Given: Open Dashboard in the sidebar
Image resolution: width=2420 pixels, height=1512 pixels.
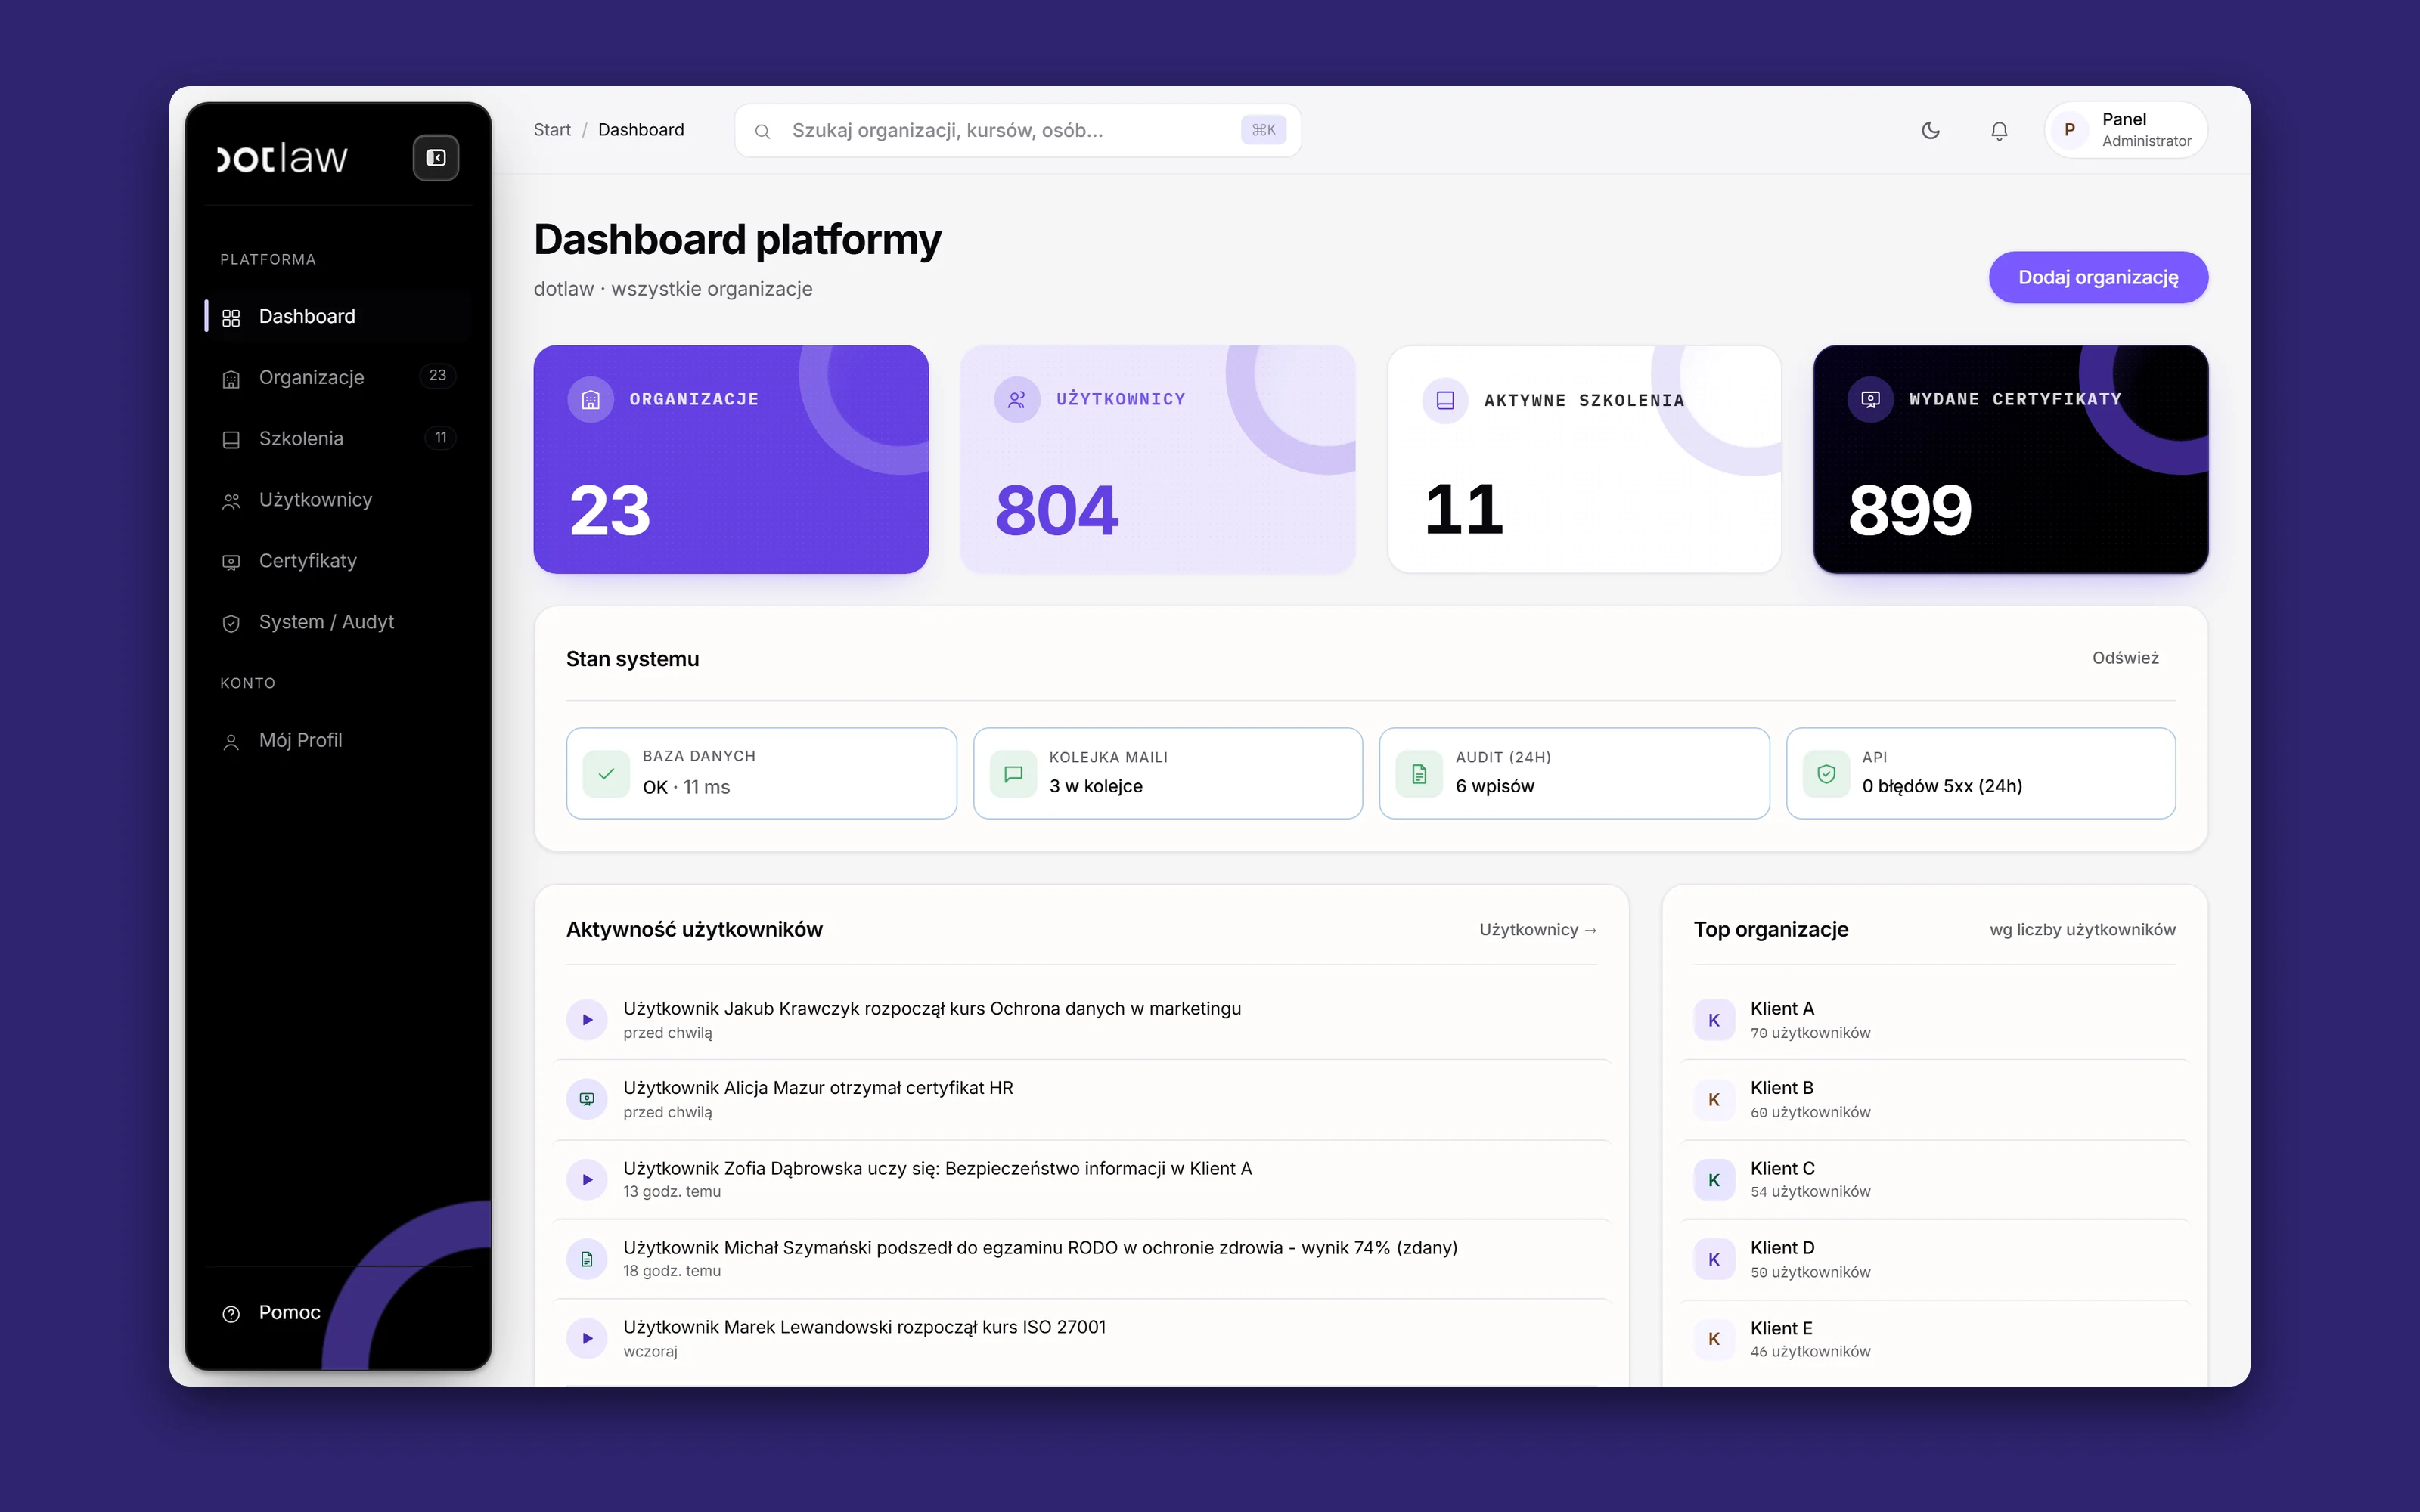Looking at the screenshot, I should pyautogui.click(x=338, y=316).
